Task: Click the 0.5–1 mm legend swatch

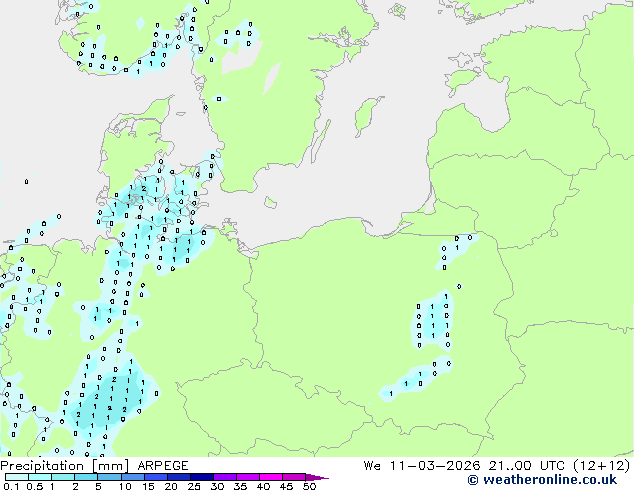Action: click(40, 477)
